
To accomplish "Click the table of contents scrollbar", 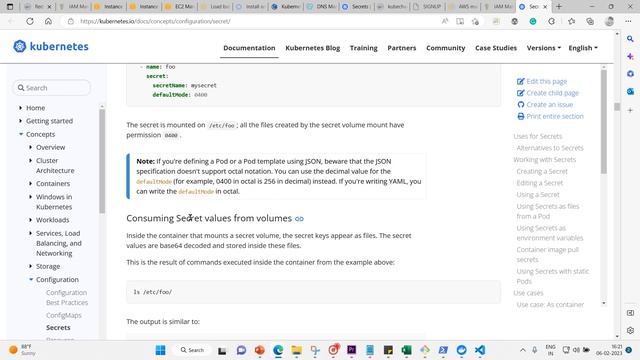I will 604,122.
